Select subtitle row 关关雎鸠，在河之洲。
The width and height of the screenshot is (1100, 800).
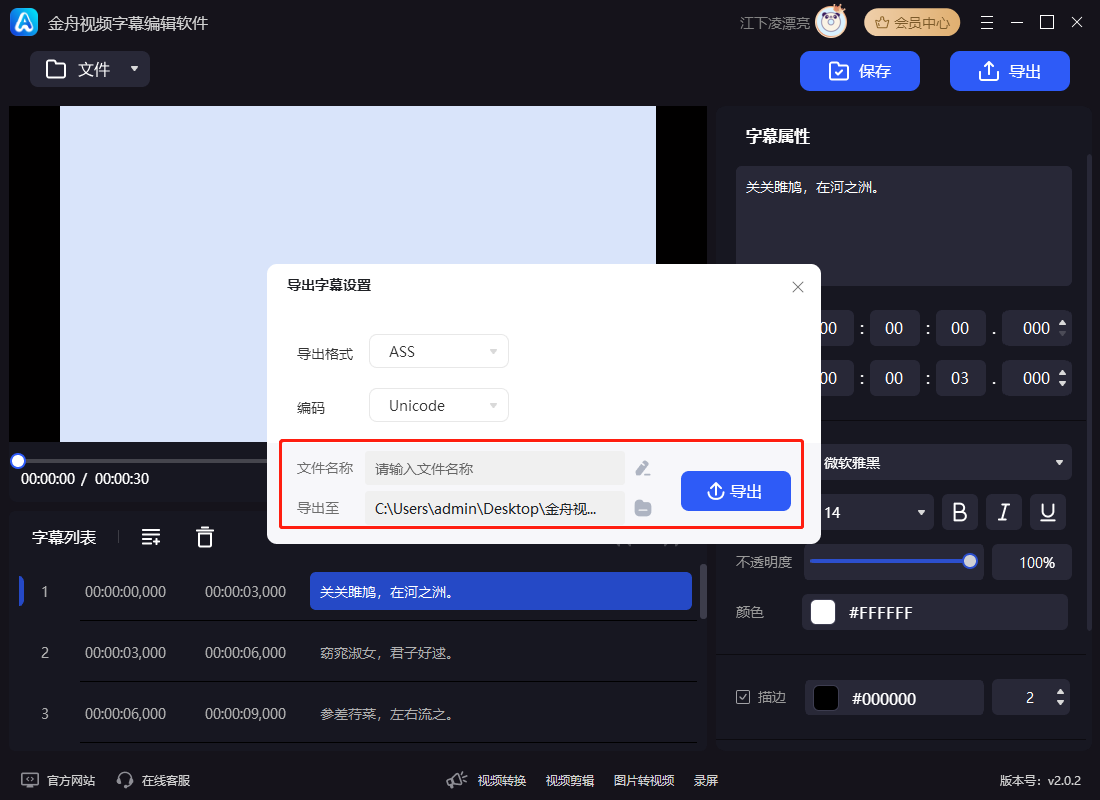(x=501, y=592)
